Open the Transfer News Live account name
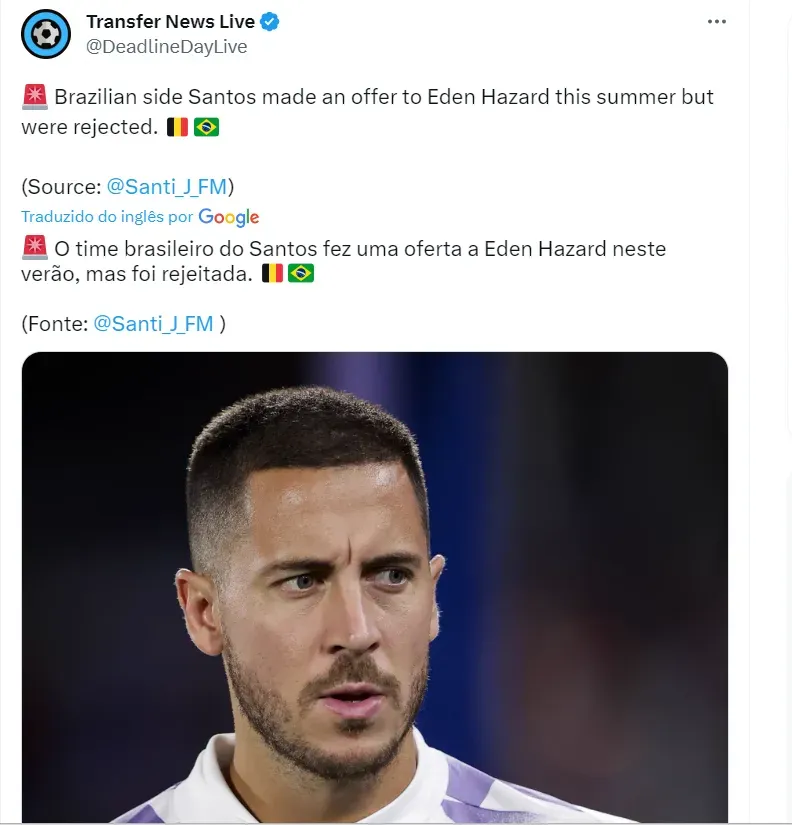Screen dimensions: 792x825 [x=170, y=22]
